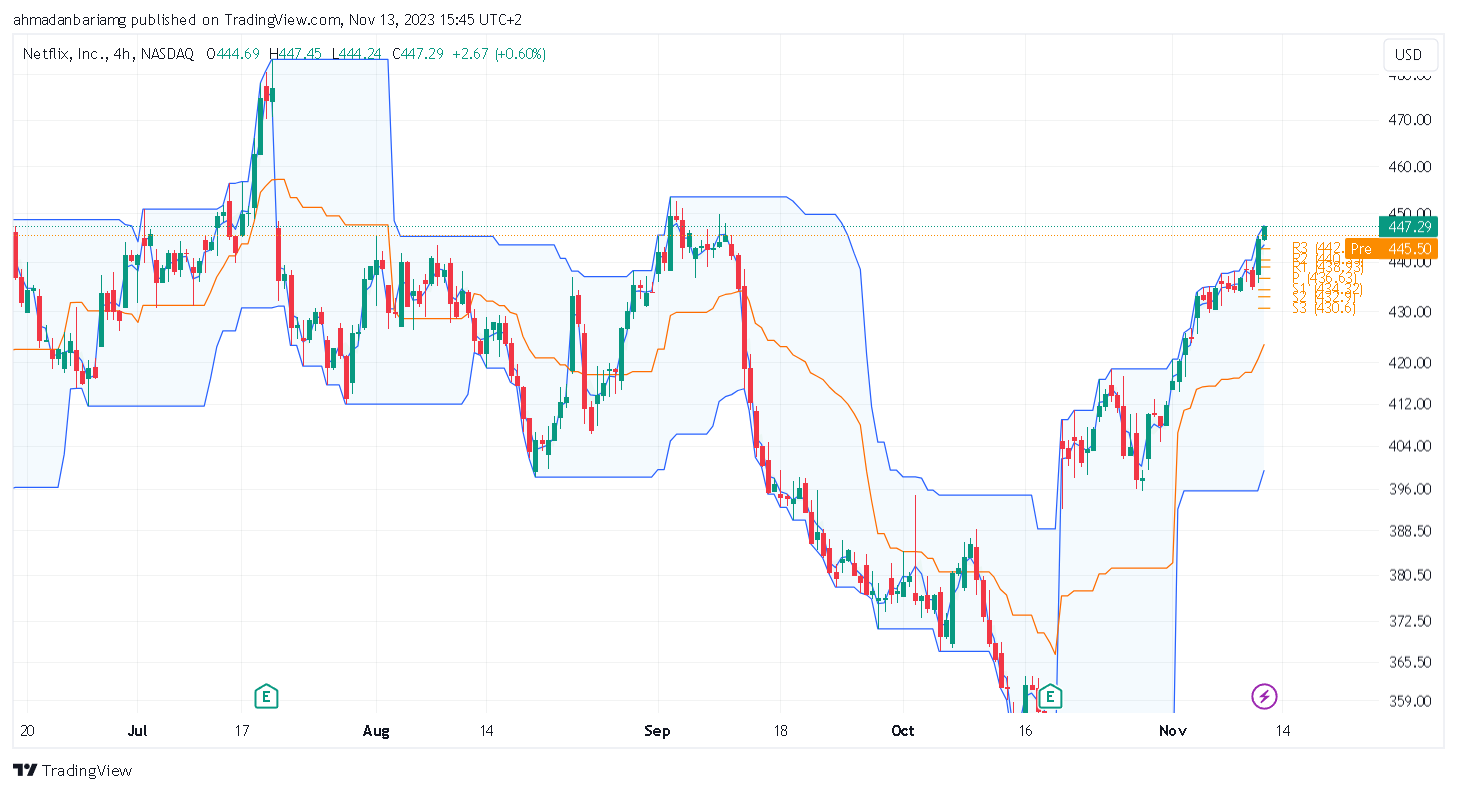The width and height of the screenshot is (1457, 792).
Task: Click the '18' time axis label
Action: 781,731
